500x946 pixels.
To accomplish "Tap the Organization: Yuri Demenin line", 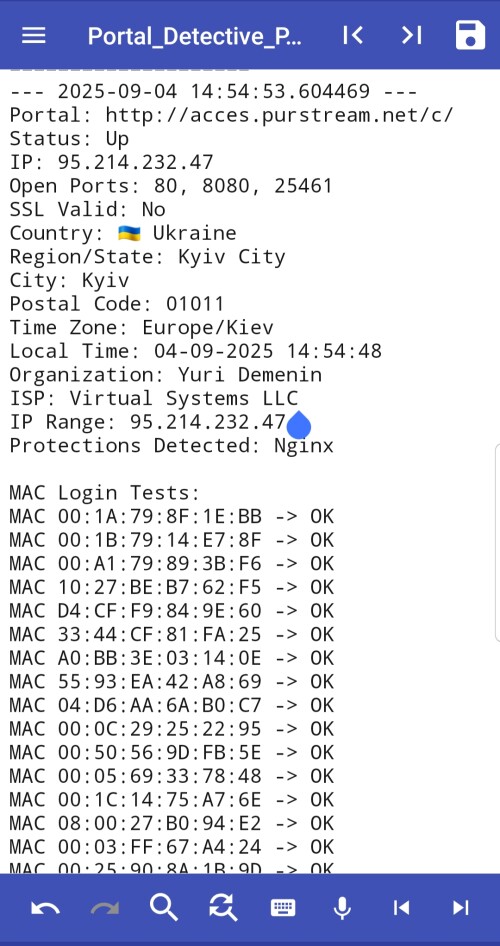I will [165, 375].
